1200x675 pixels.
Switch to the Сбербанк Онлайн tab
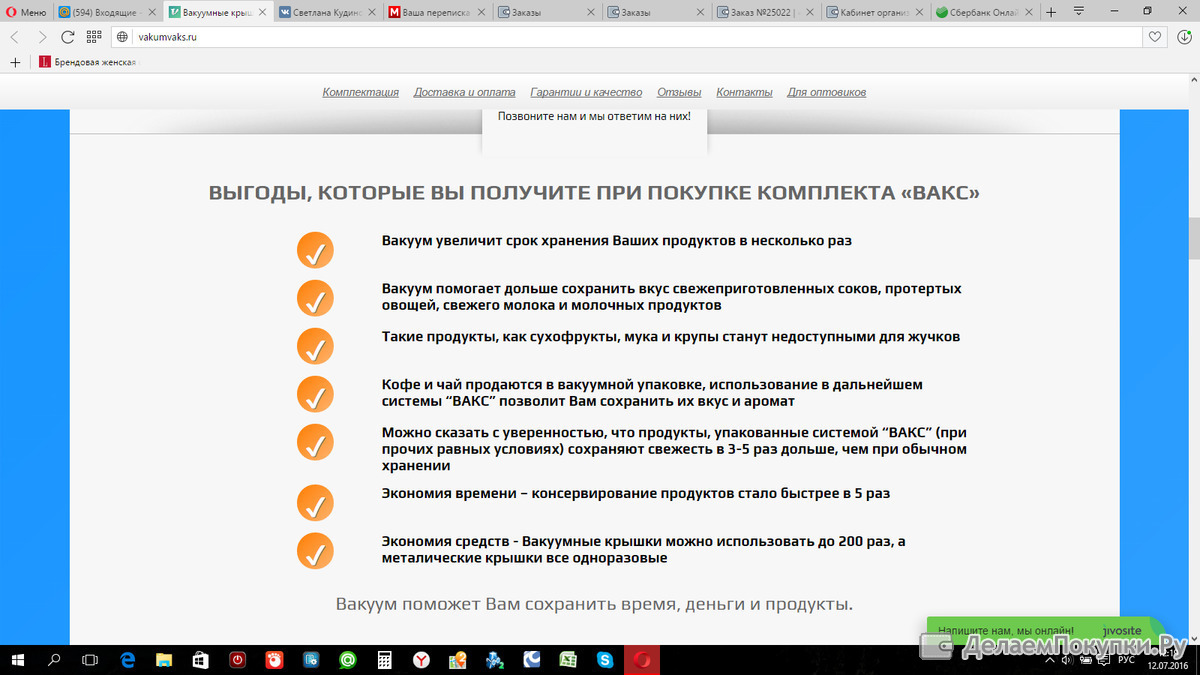coord(983,13)
